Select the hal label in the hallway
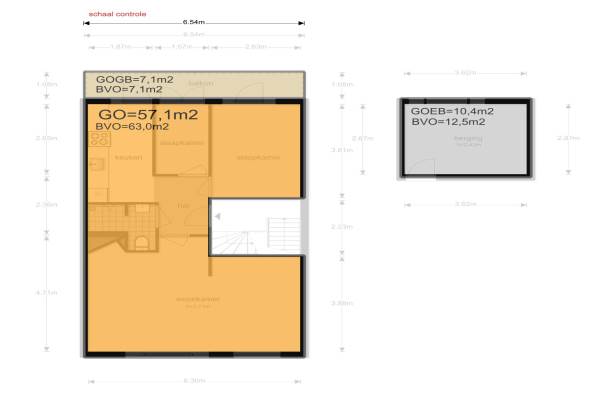This screenshot has width=600, height=400. [x=182, y=207]
